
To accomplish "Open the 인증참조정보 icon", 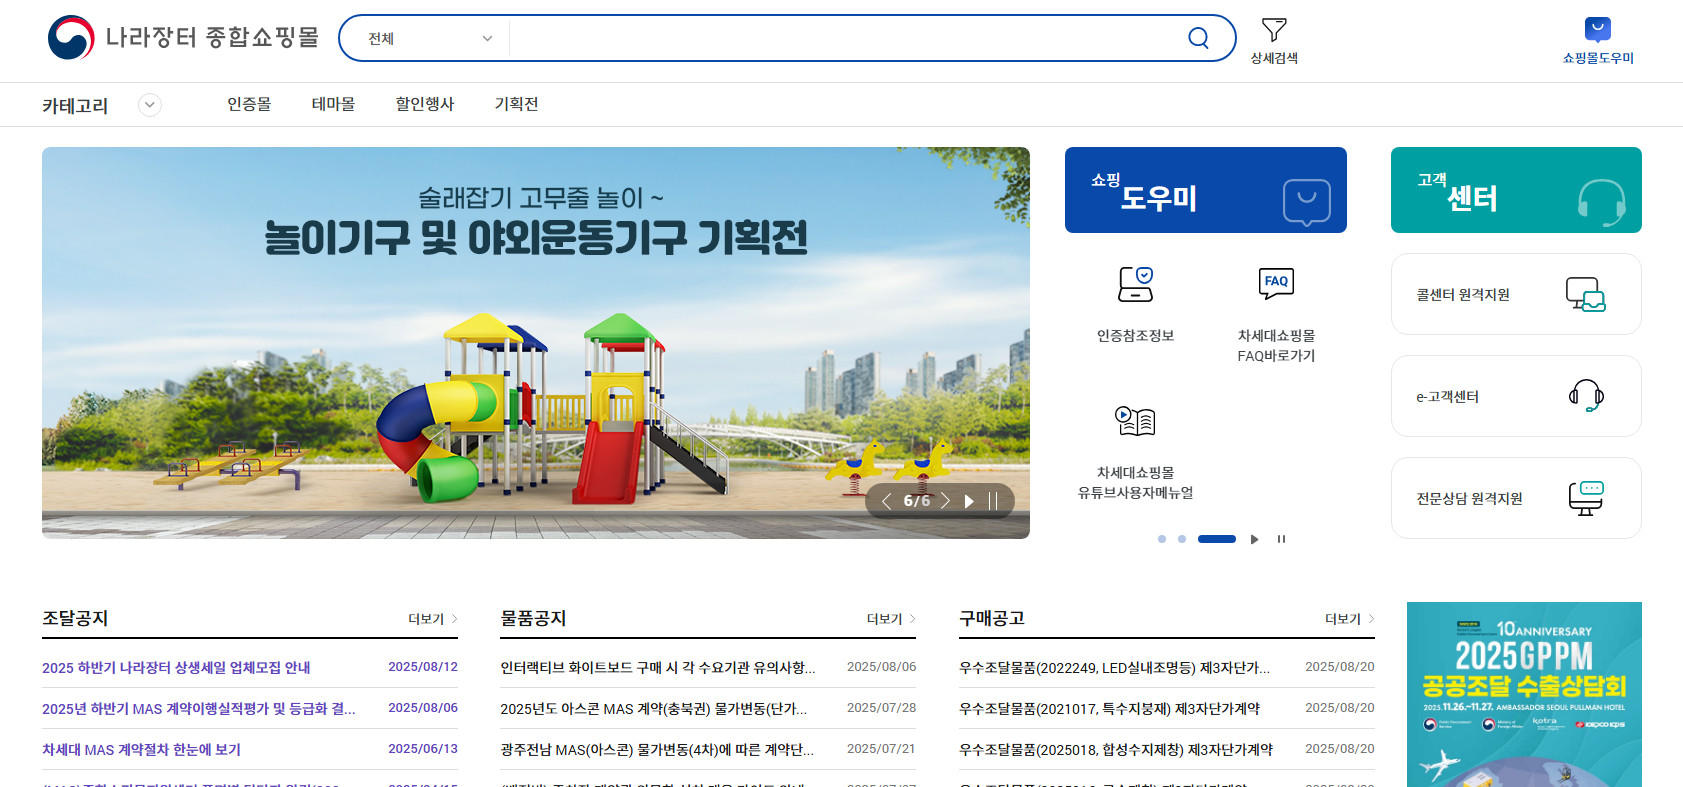I will [1136, 284].
